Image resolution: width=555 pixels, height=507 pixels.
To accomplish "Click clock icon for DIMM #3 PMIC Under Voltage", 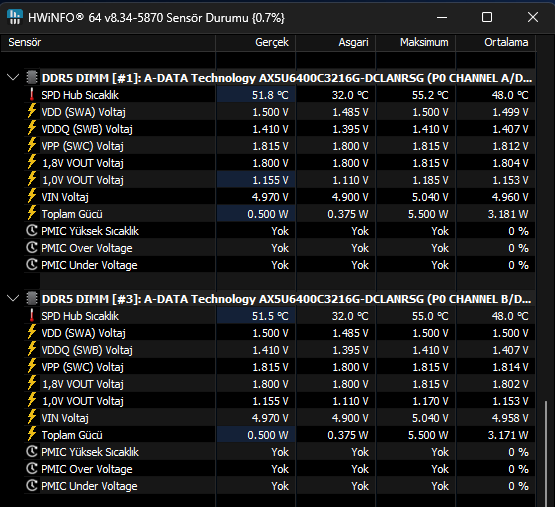I will [32, 485].
